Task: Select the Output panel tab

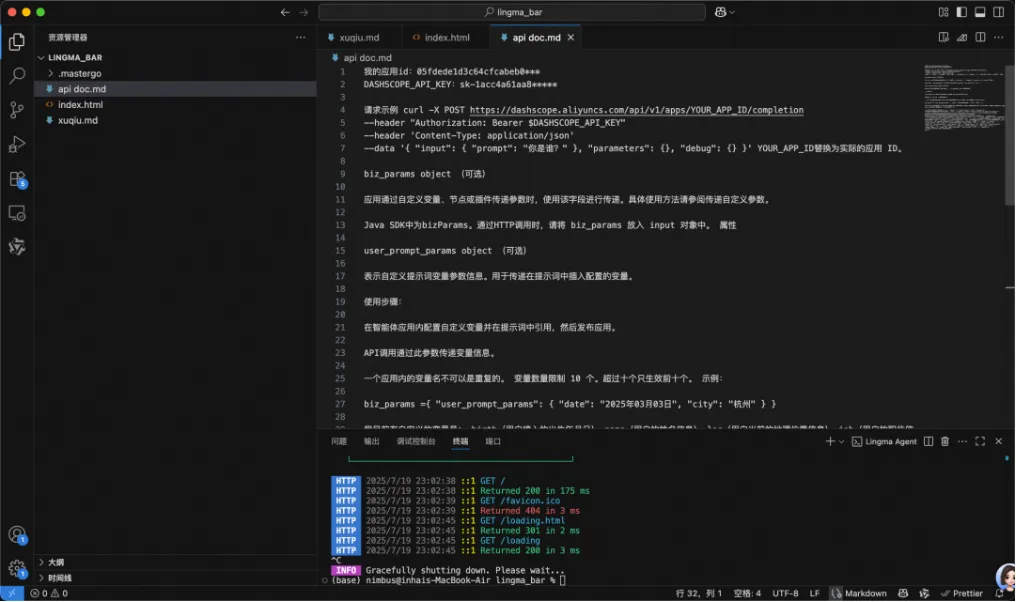Action: pos(371,441)
